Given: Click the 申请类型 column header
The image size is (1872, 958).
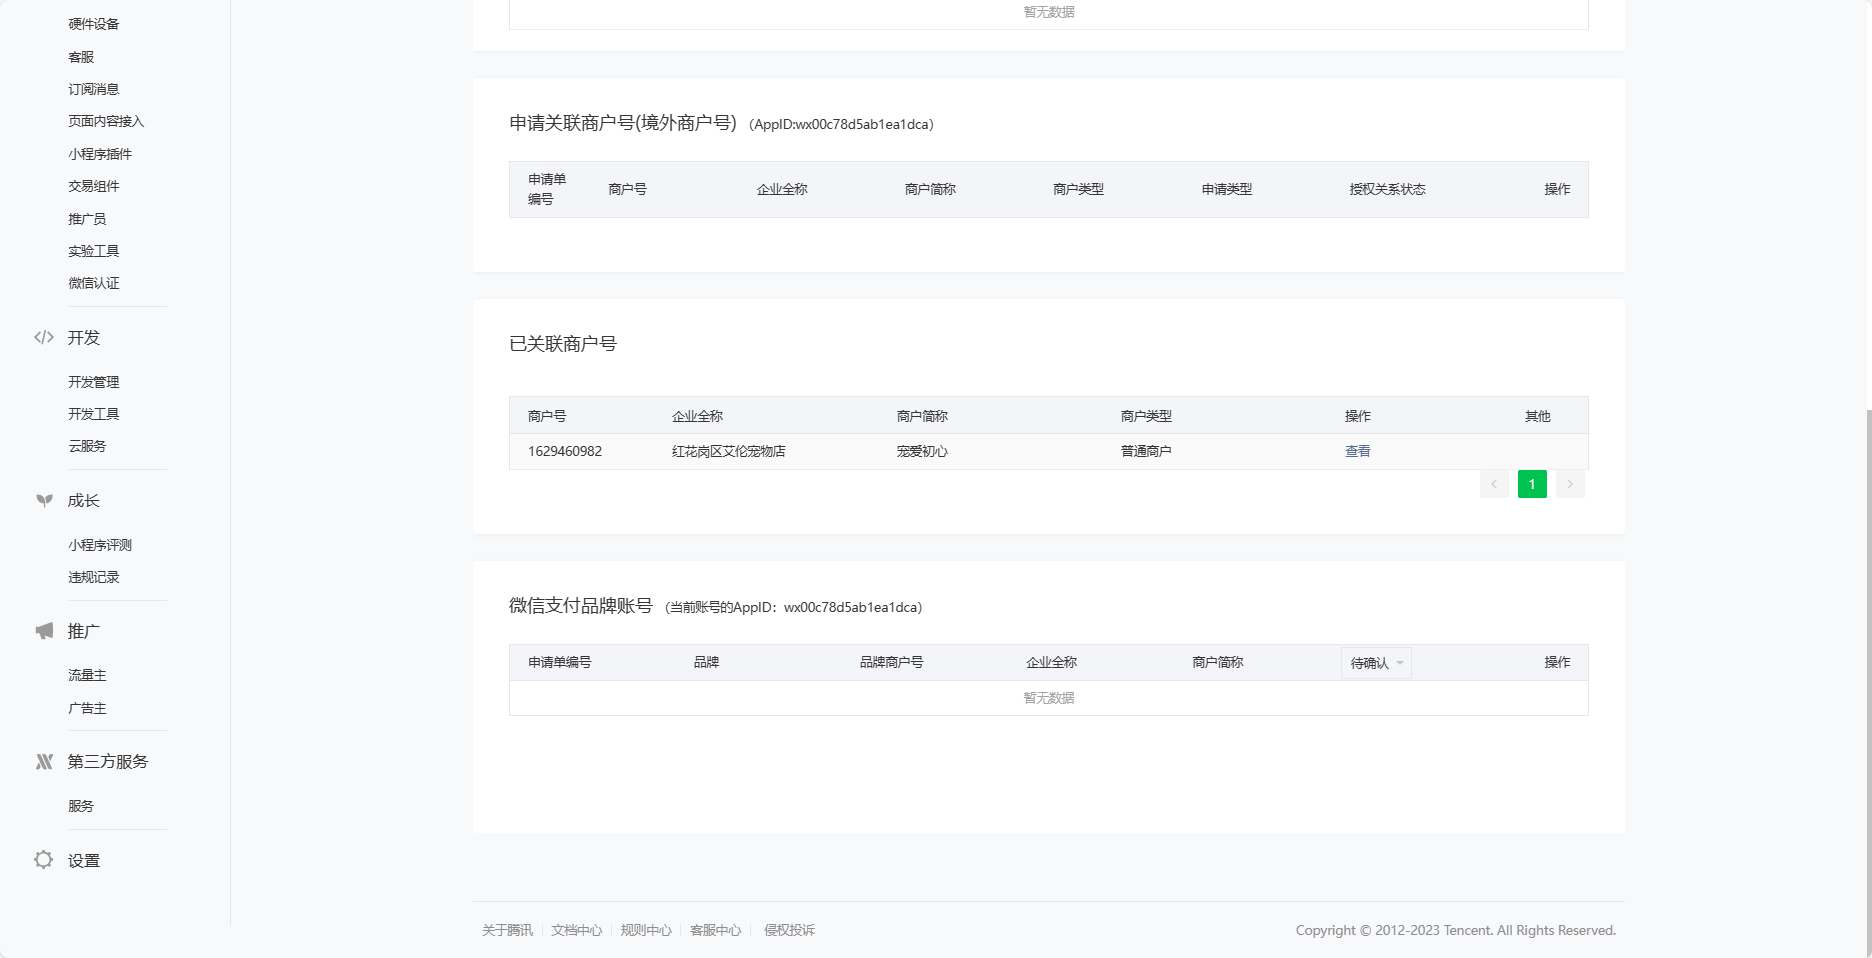Looking at the screenshot, I should pos(1227,189).
